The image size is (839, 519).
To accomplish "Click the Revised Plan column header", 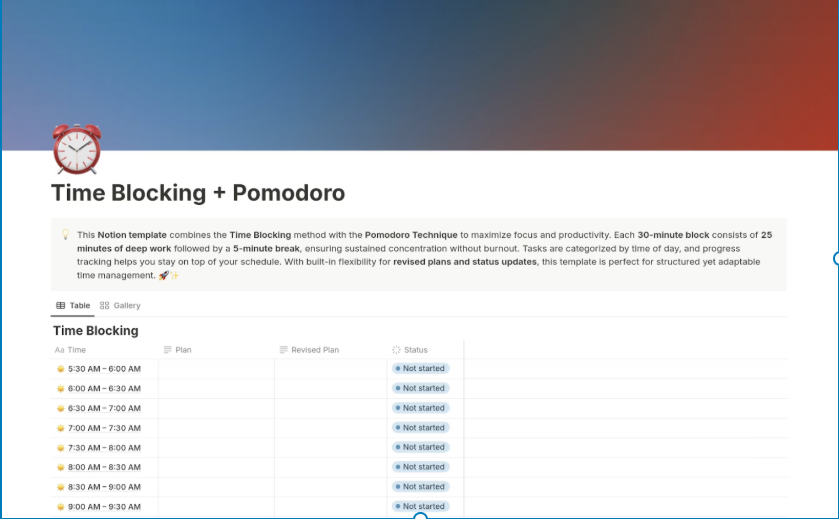I will pyautogui.click(x=309, y=350).
